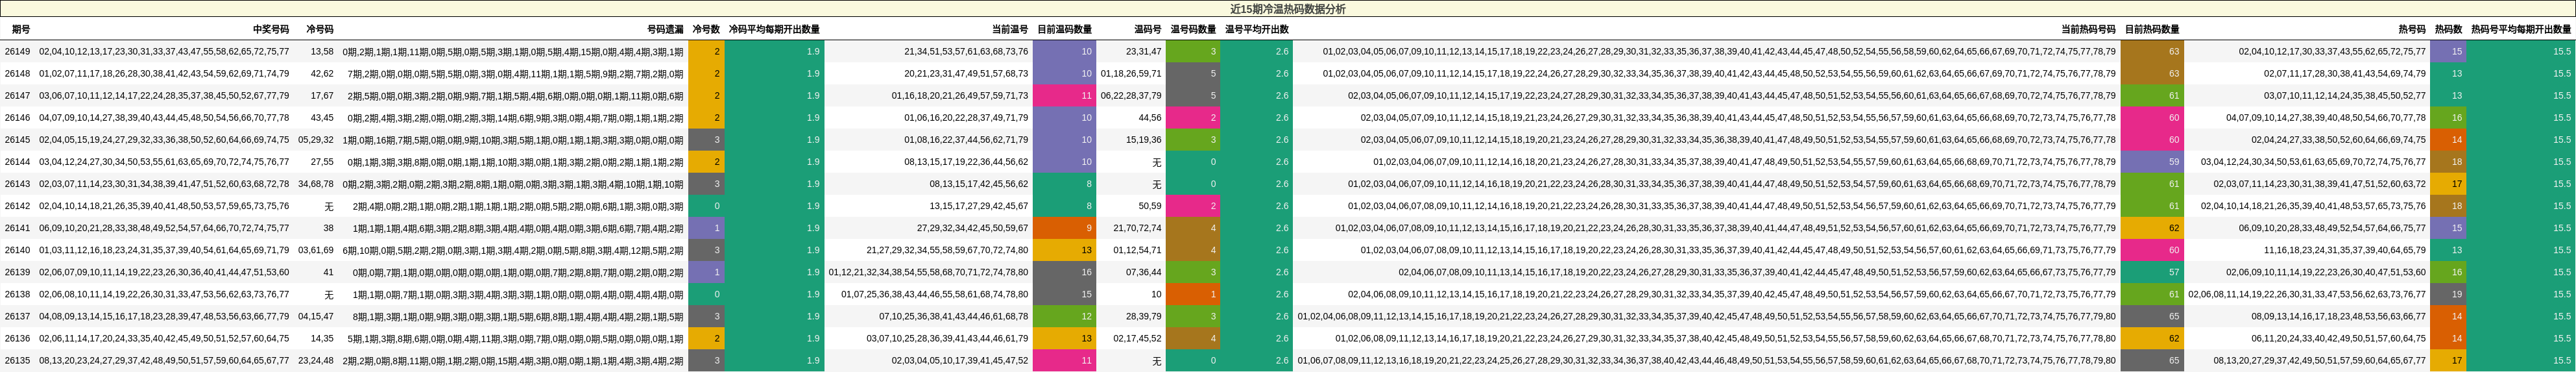Click cold numbers cell 03,61,69
This screenshot has width=2576, height=372.
click(x=316, y=250)
